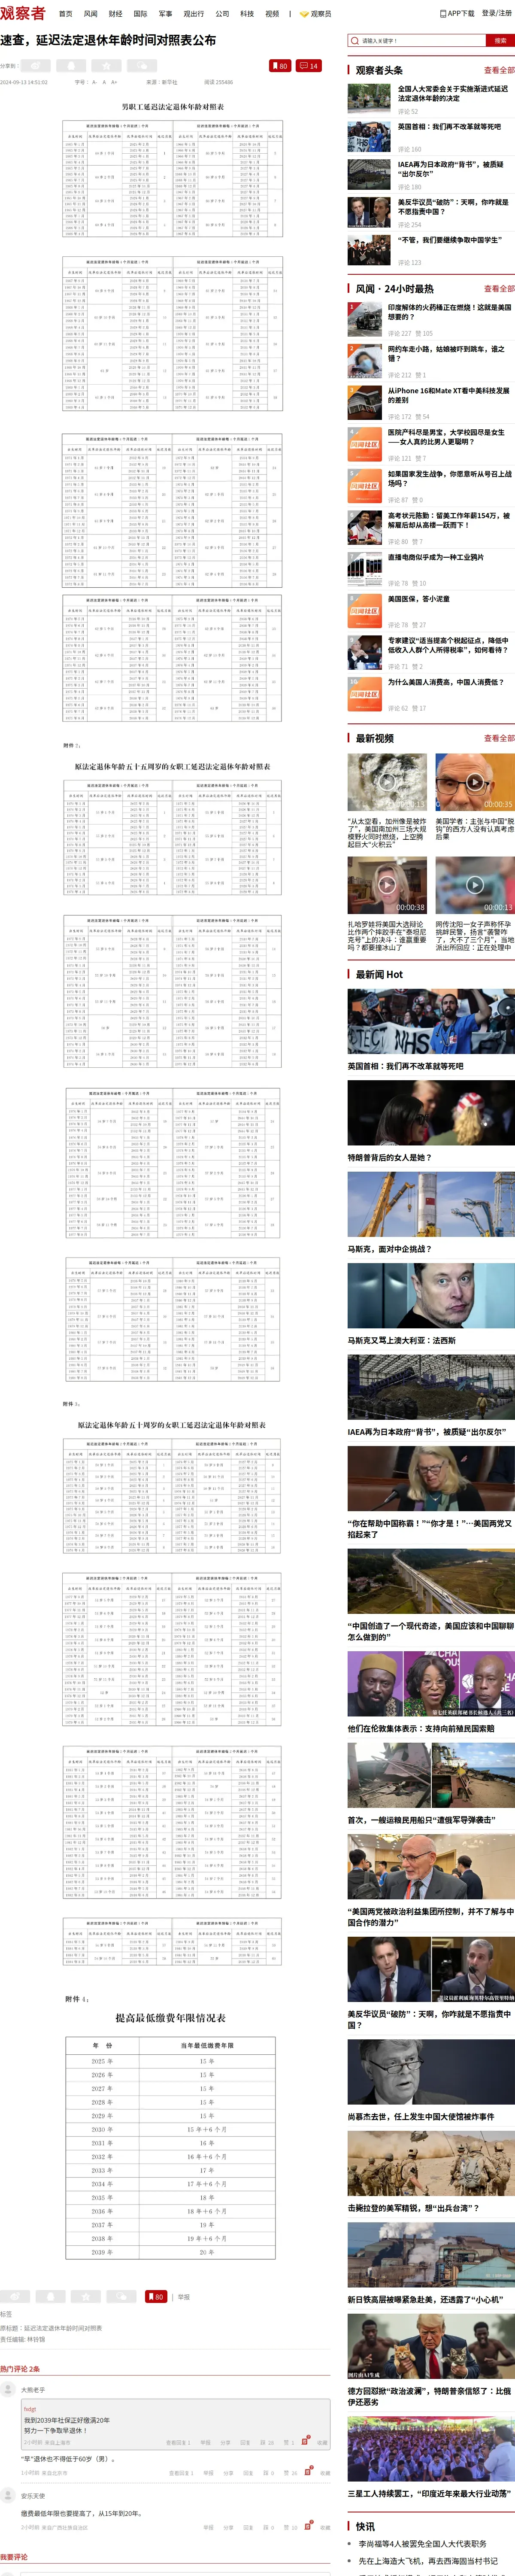
Task: Share via Weibo icon under the title
Action: point(37,66)
